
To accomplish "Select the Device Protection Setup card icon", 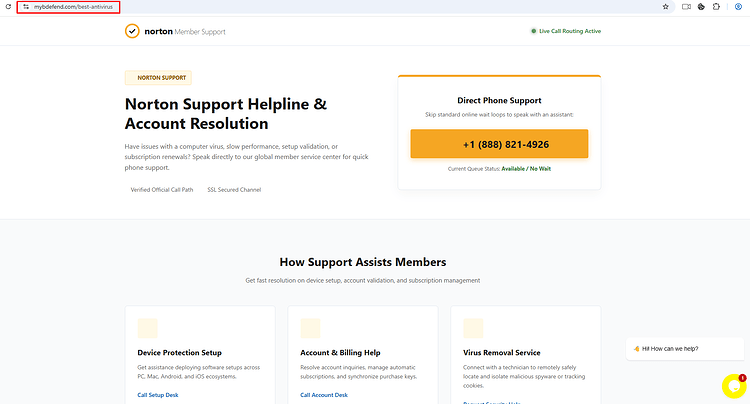I will pyautogui.click(x=147, y=328).
